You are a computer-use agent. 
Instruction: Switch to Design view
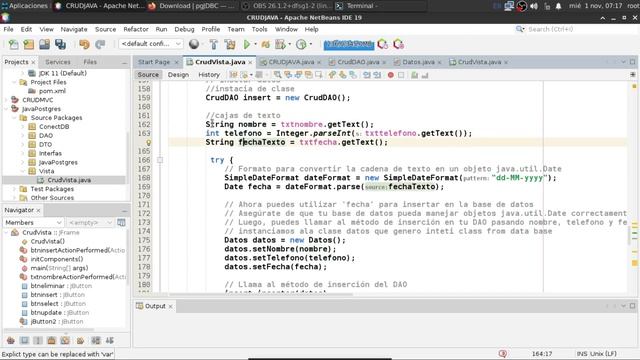(x=178, y=75)
